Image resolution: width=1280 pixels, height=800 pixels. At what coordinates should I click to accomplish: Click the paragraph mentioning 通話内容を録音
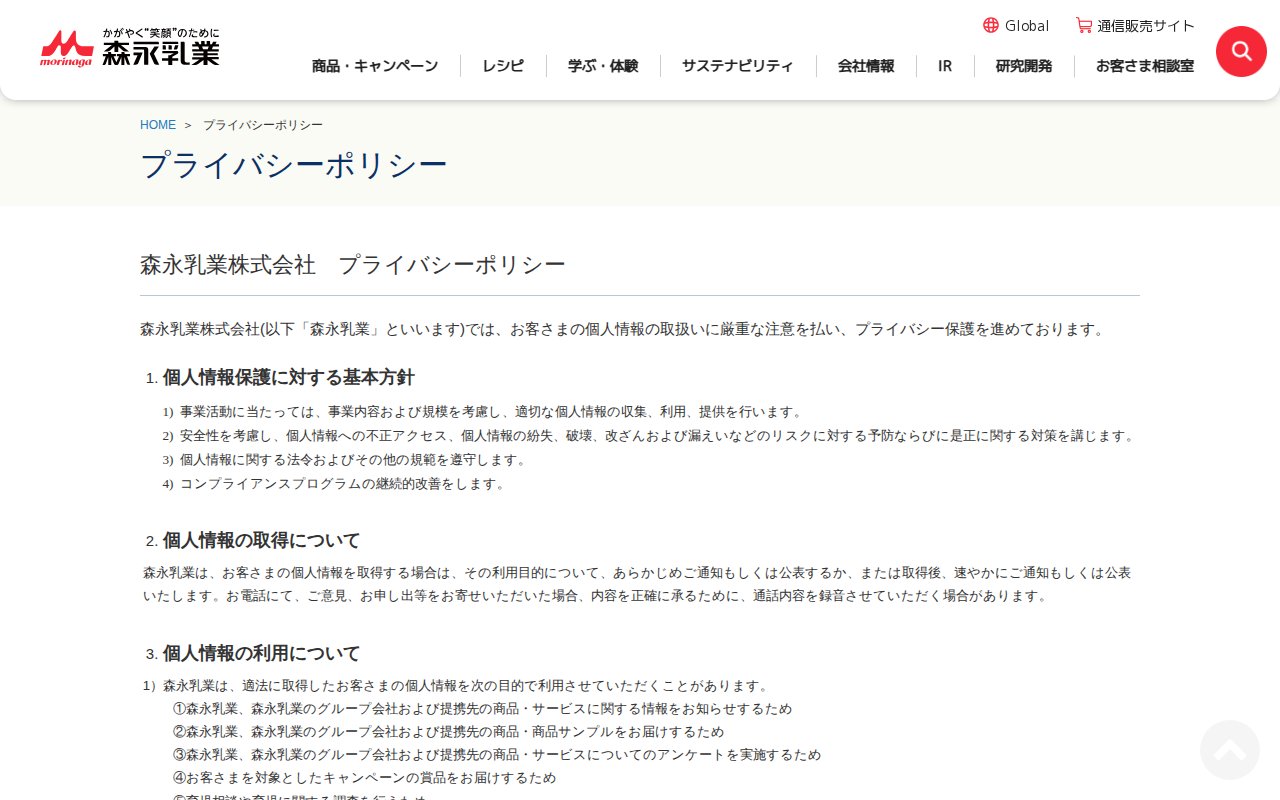point(637,584)
